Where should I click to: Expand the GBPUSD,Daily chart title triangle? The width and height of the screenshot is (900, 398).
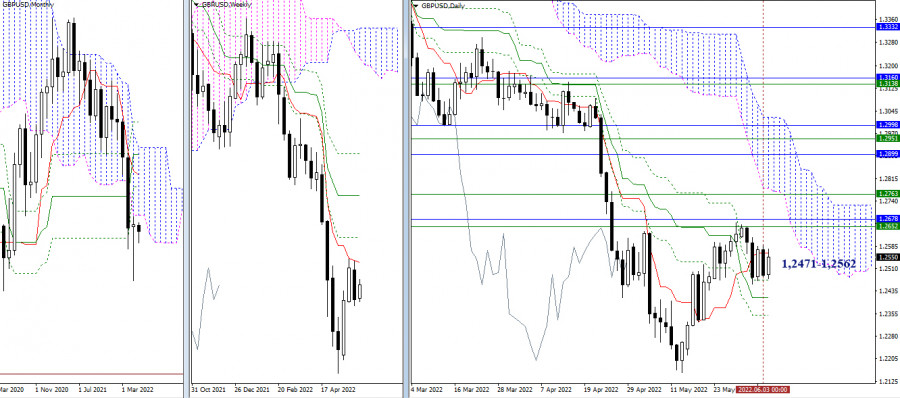click(x=416, y=5)
